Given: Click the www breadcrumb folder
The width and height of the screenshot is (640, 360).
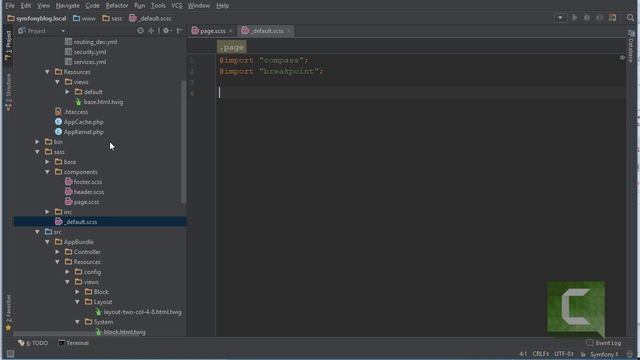Looking at the screenshot, I should pos(84,18).
